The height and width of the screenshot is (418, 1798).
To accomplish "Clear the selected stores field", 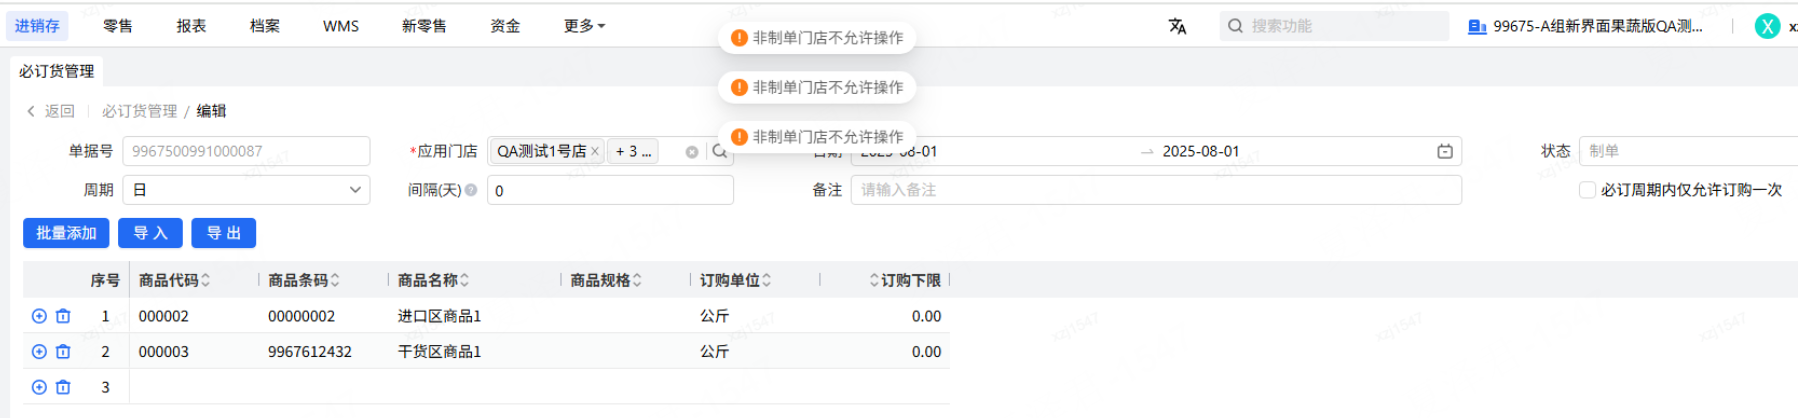I will click(691, 152).
